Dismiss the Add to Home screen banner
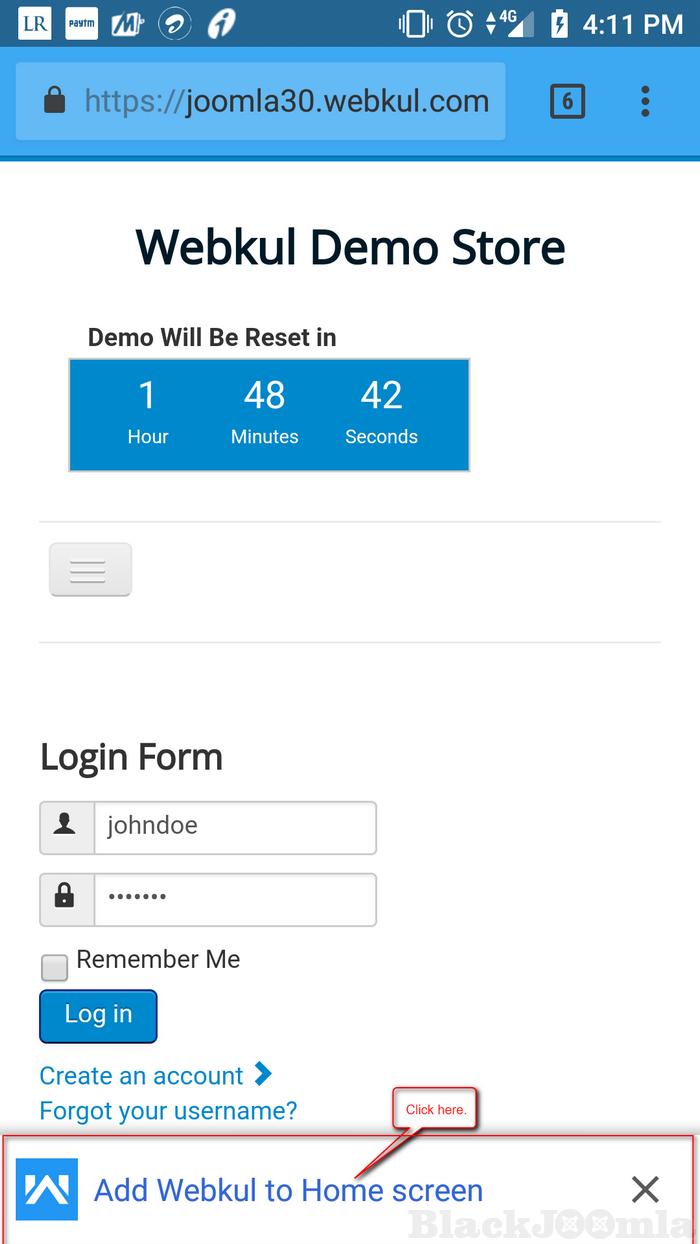The height and width of the screenshot is (1244, 700). click(x=645, y=1189)
